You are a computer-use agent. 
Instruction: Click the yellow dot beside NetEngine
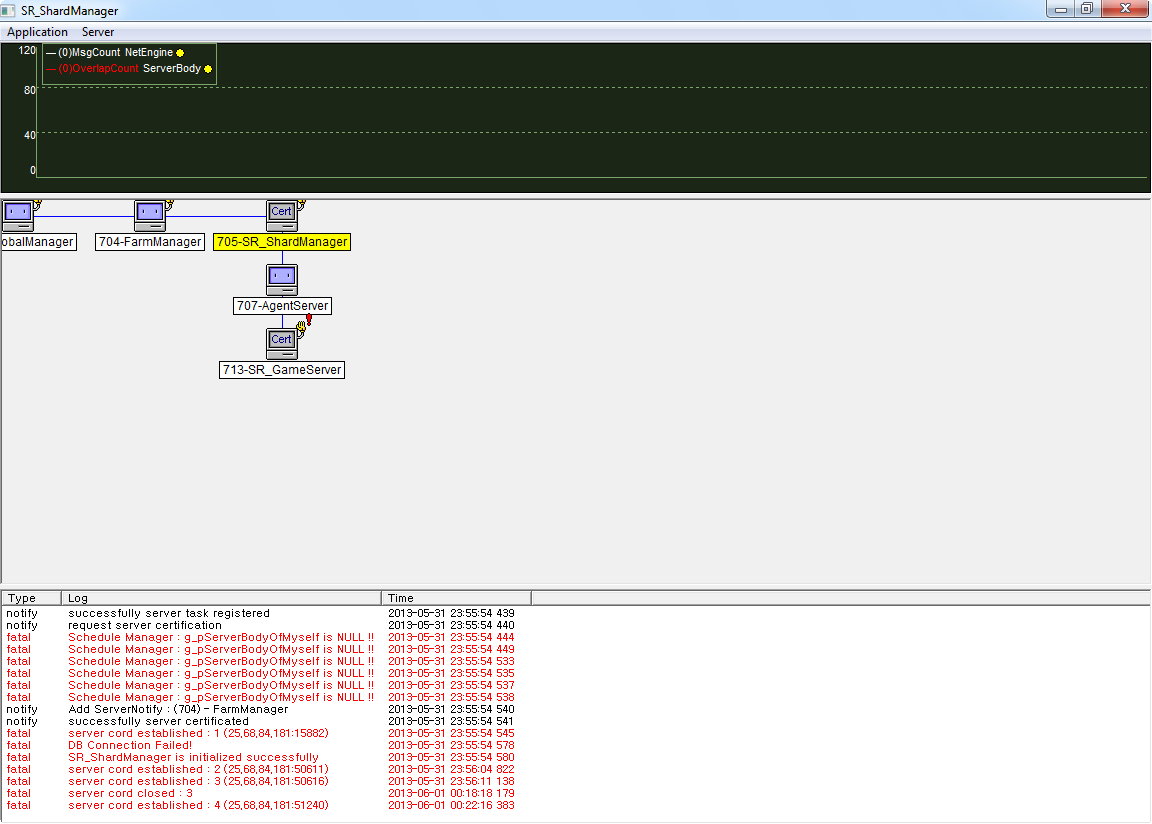coord(180,53)
